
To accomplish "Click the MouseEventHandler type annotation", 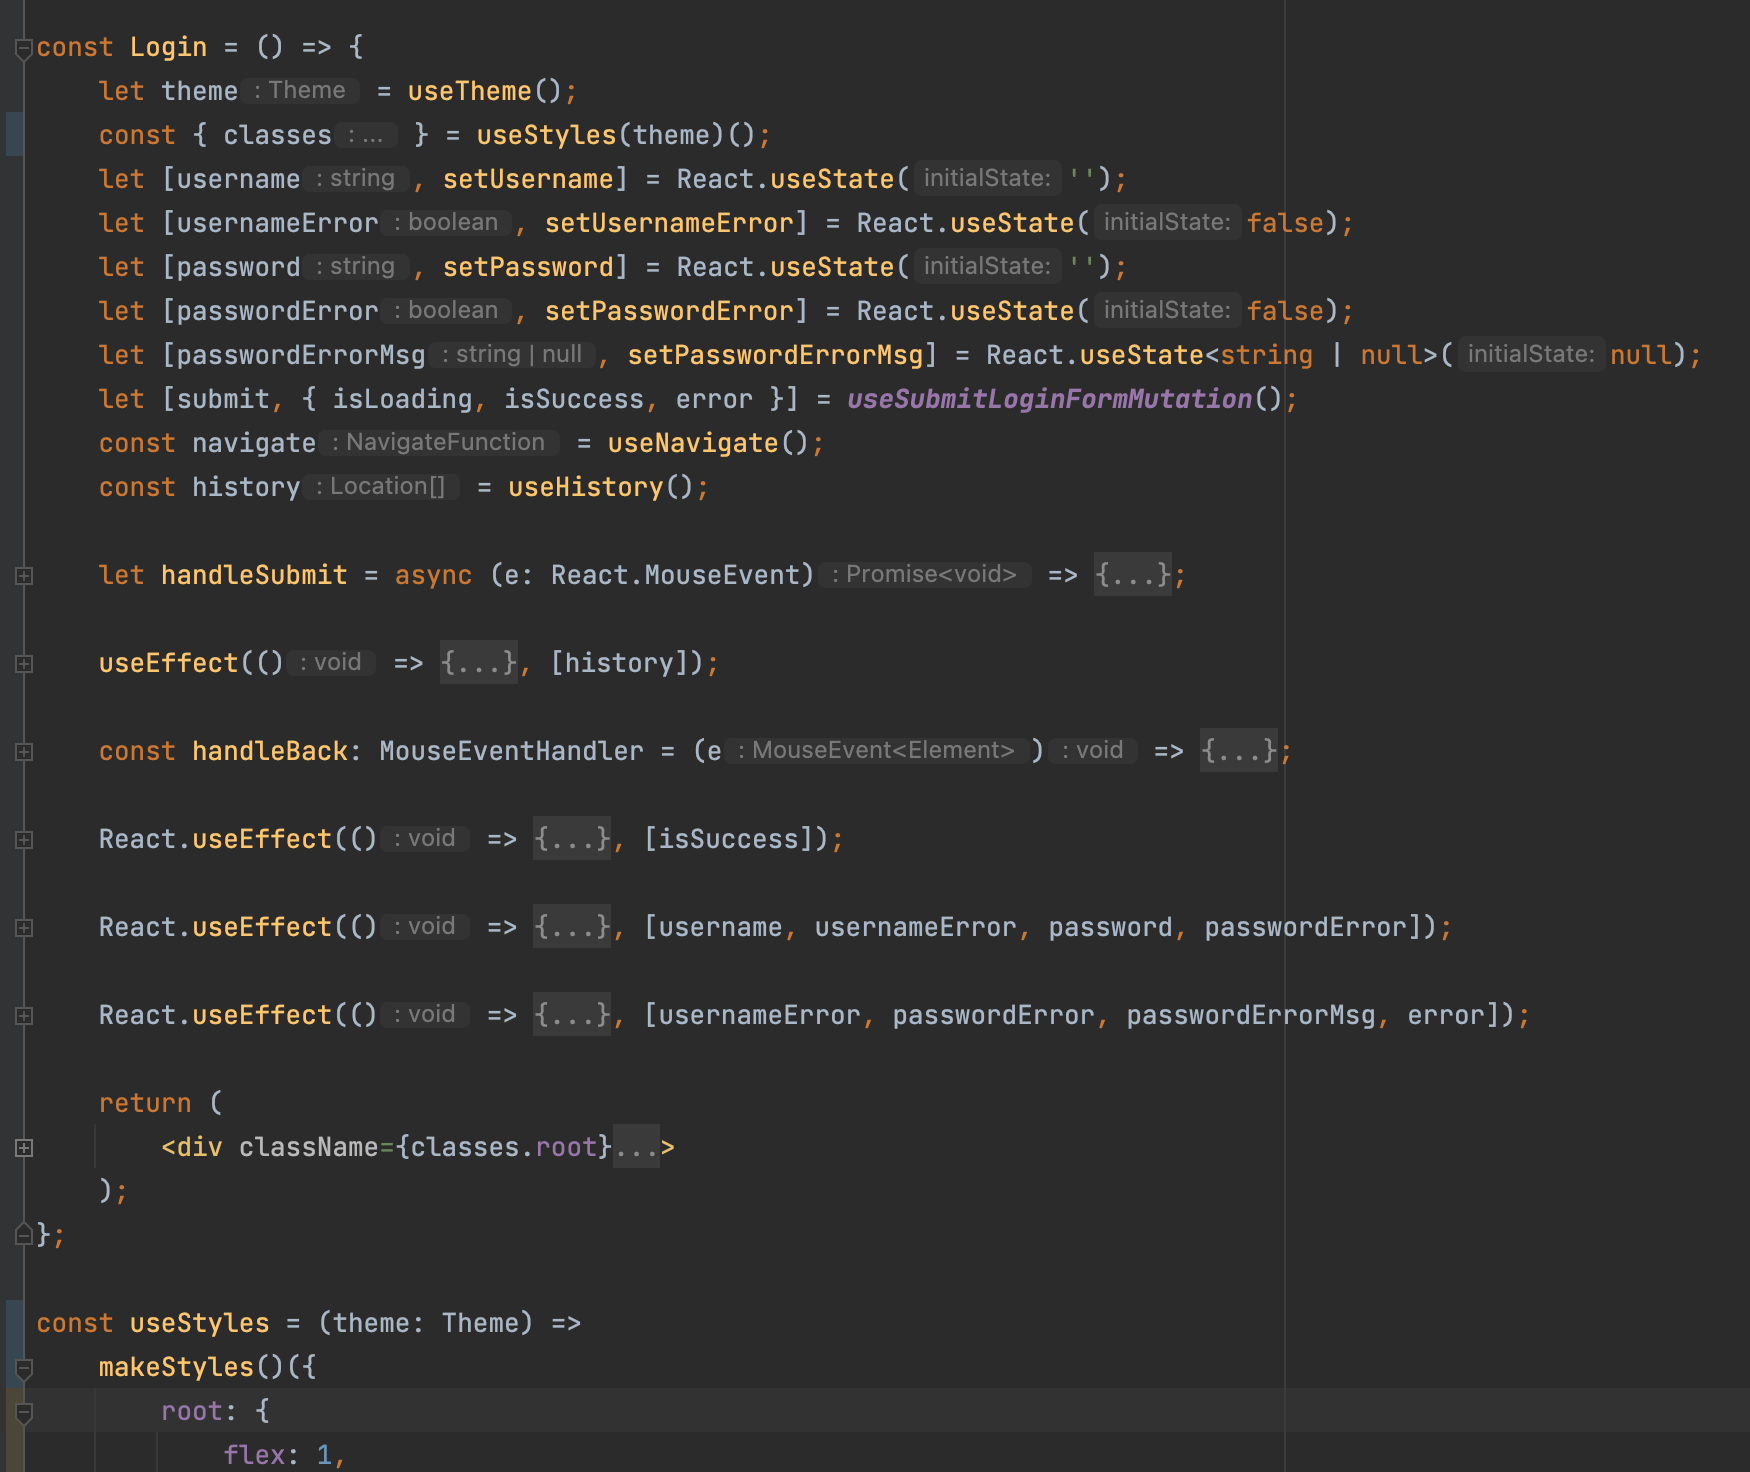I will click(x=511, y=751).
